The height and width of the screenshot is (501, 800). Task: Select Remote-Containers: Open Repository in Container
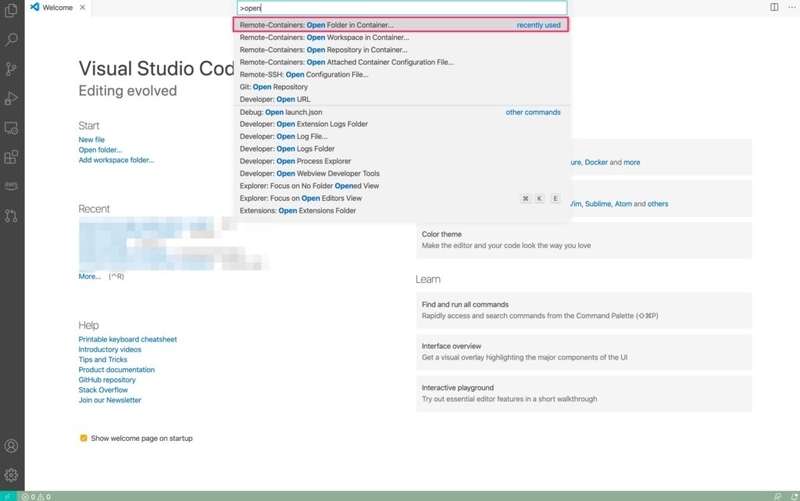point(401,49)
